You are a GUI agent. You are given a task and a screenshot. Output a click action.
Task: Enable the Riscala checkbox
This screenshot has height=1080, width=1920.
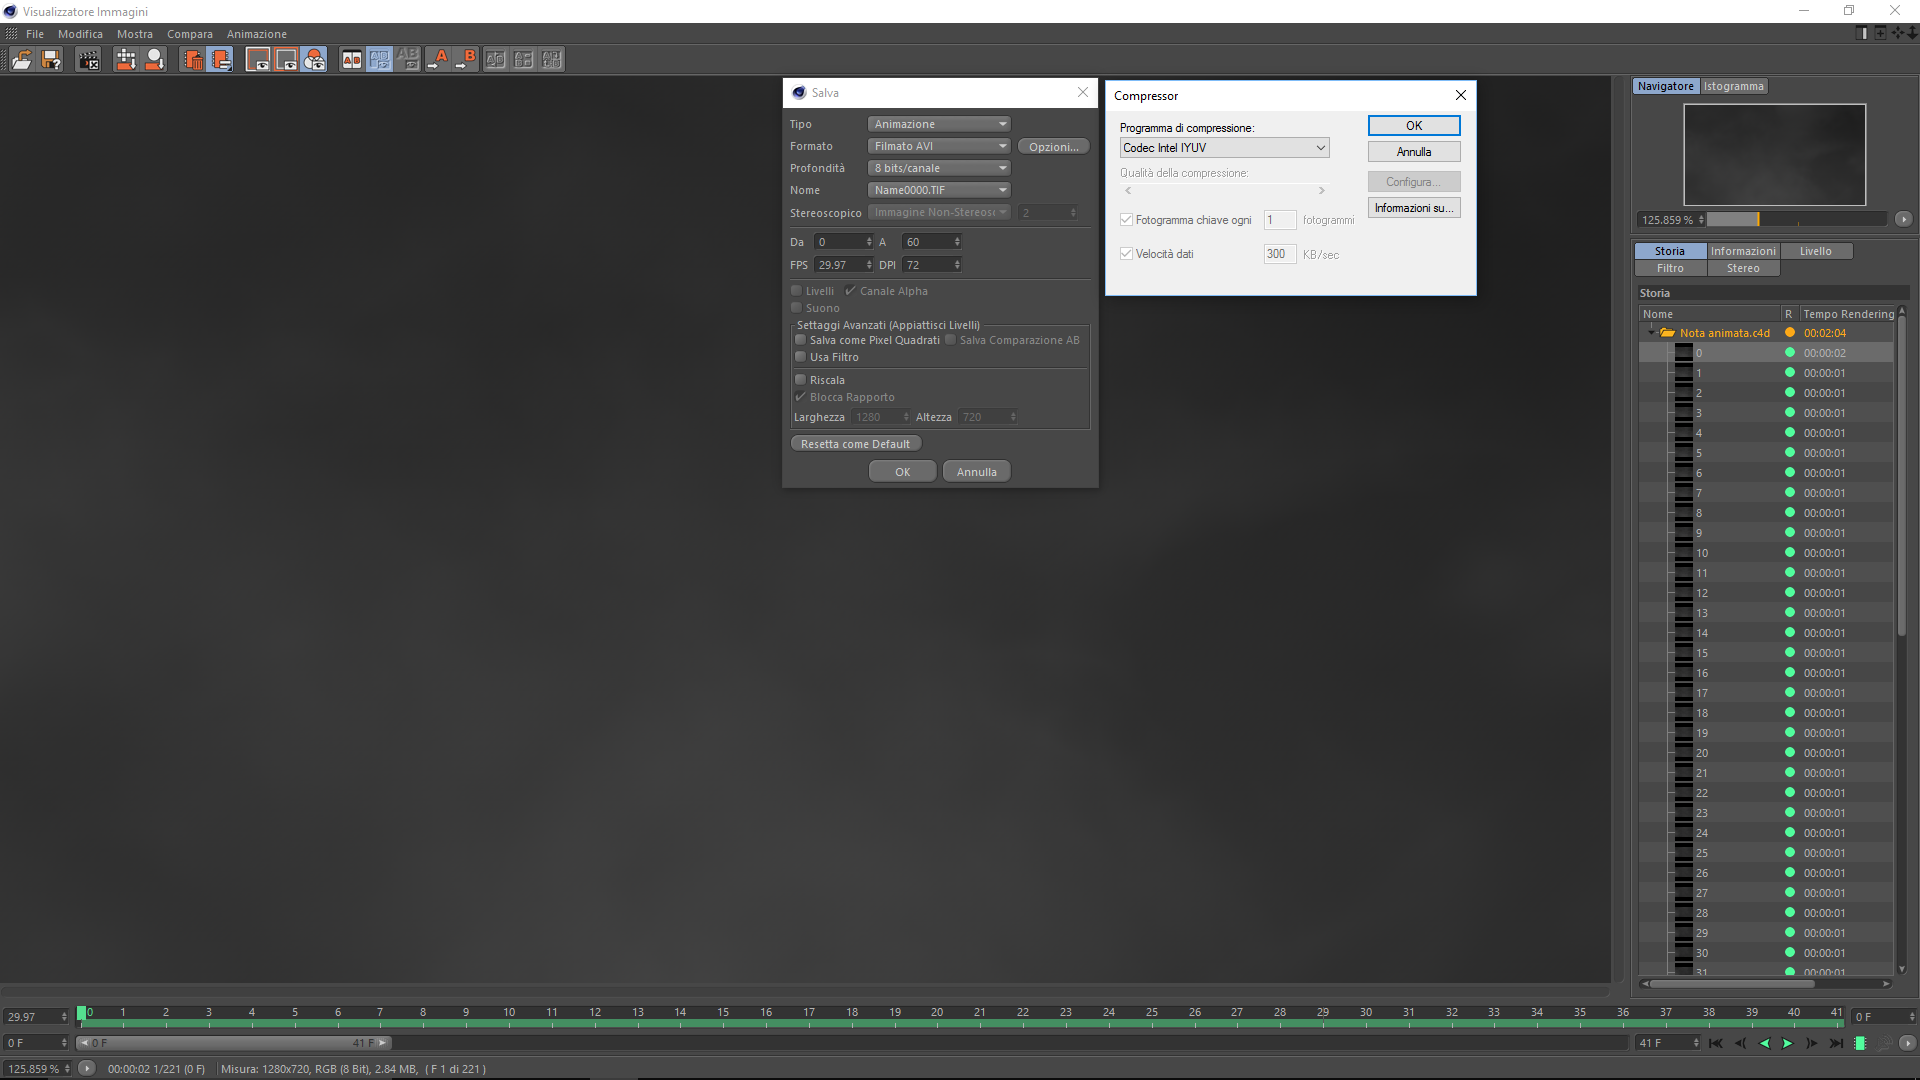801,380
